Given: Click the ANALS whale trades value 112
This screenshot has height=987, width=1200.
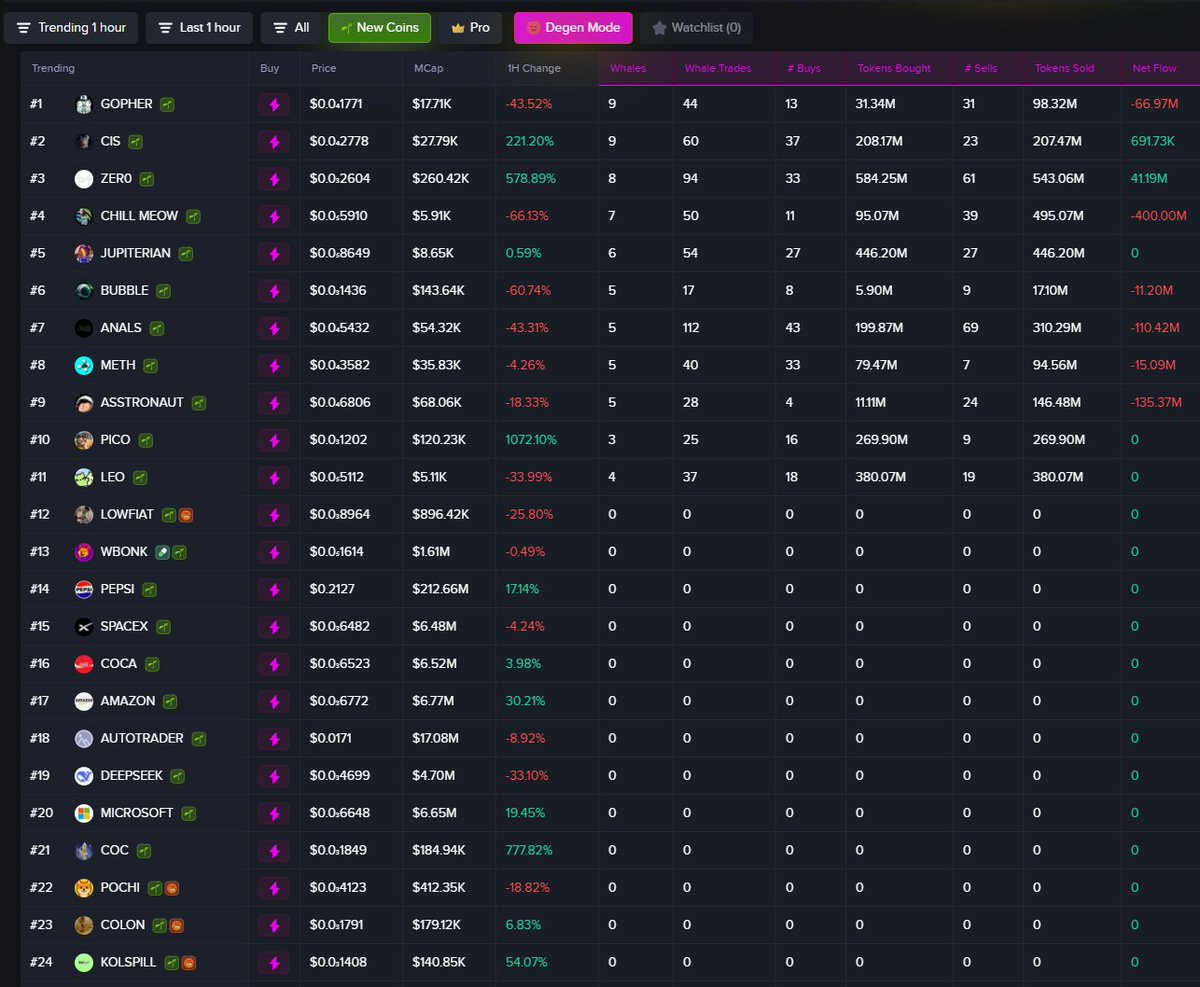Looking at the screenshot, I should pyautogui.click(x=691, y=328).
